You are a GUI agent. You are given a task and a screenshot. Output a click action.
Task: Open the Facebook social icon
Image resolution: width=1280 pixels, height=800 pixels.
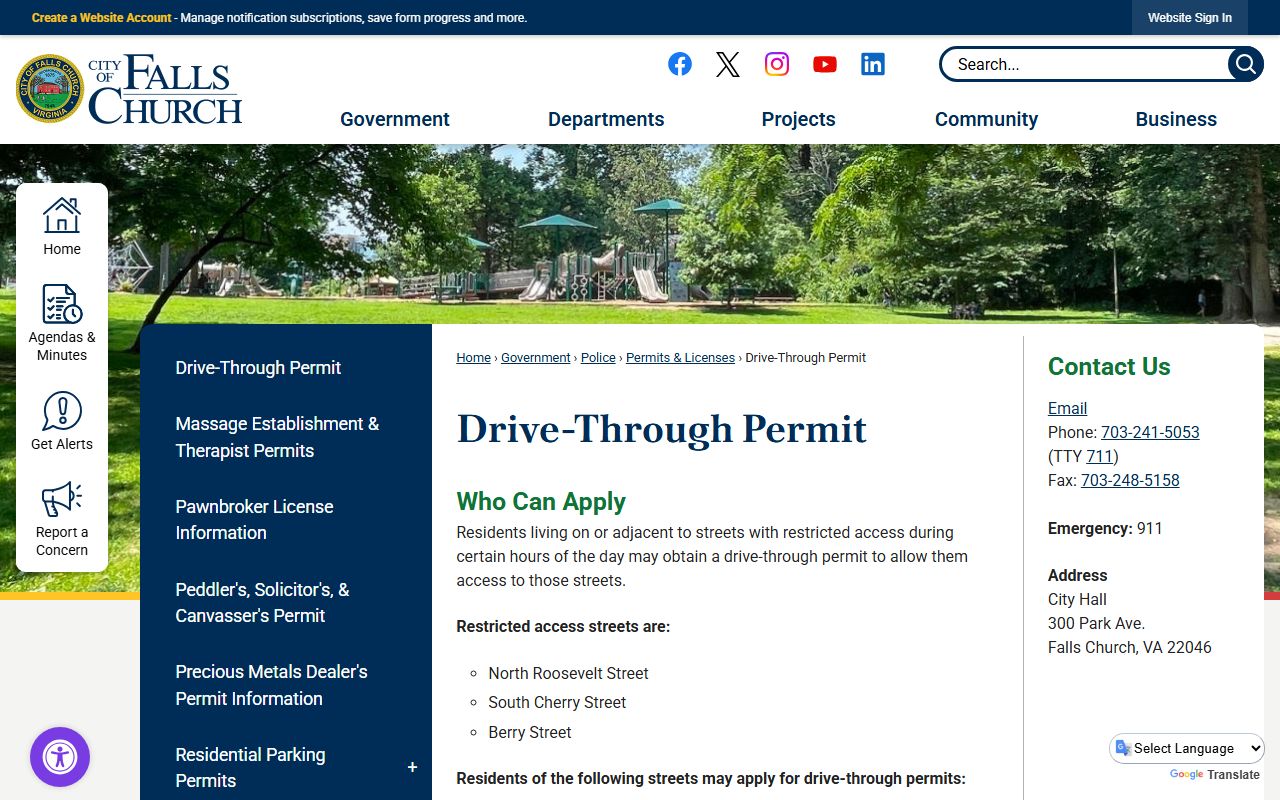[680, 64]
